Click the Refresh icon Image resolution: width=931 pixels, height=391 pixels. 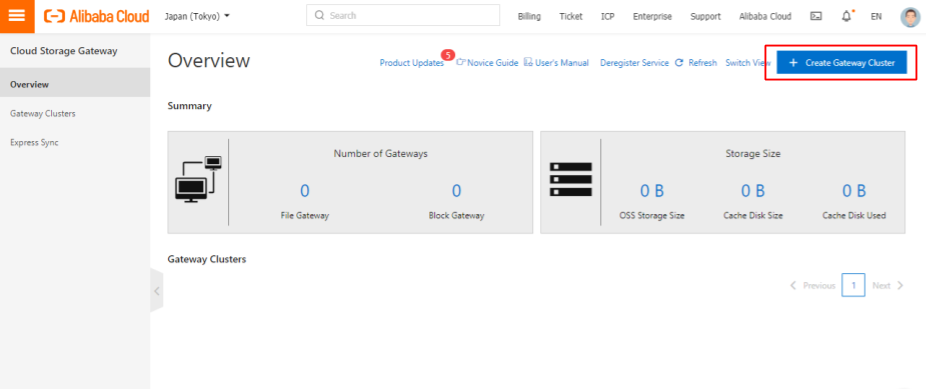(x=679, y=62)
